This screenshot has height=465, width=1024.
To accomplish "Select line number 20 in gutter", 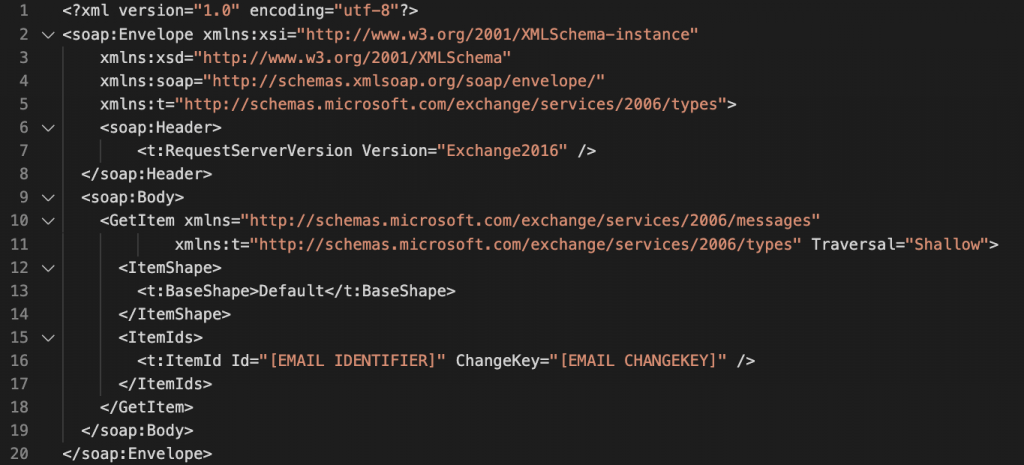I will (x=19, y=454).
